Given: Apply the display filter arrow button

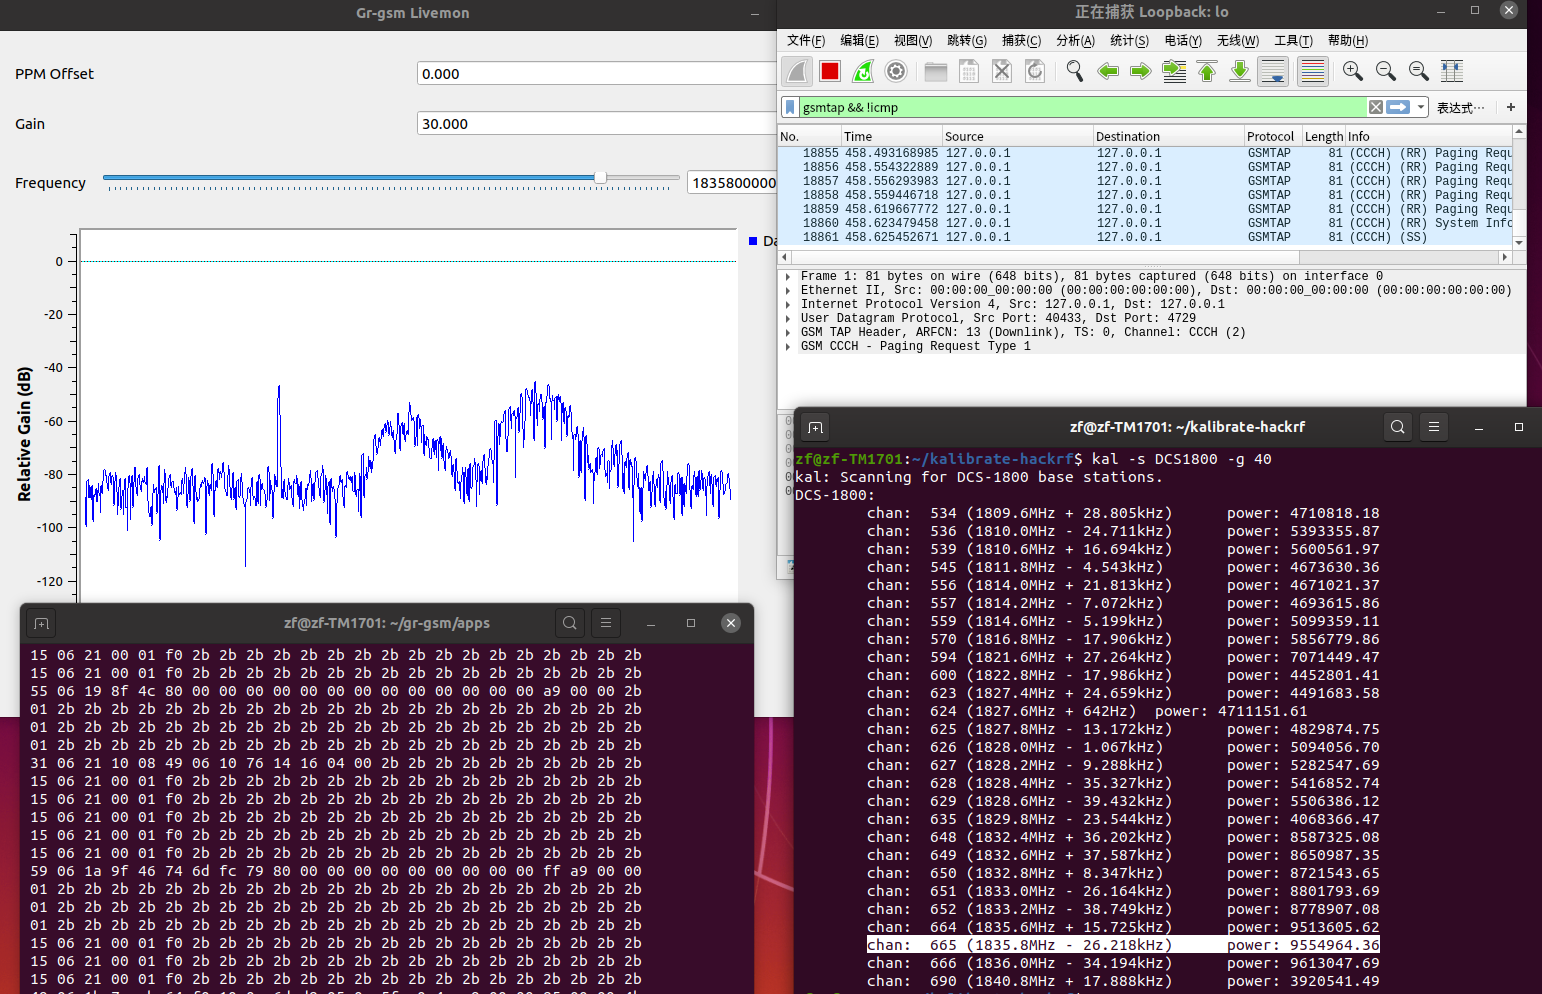Looking at the screenshot, I should [1398, 107].
